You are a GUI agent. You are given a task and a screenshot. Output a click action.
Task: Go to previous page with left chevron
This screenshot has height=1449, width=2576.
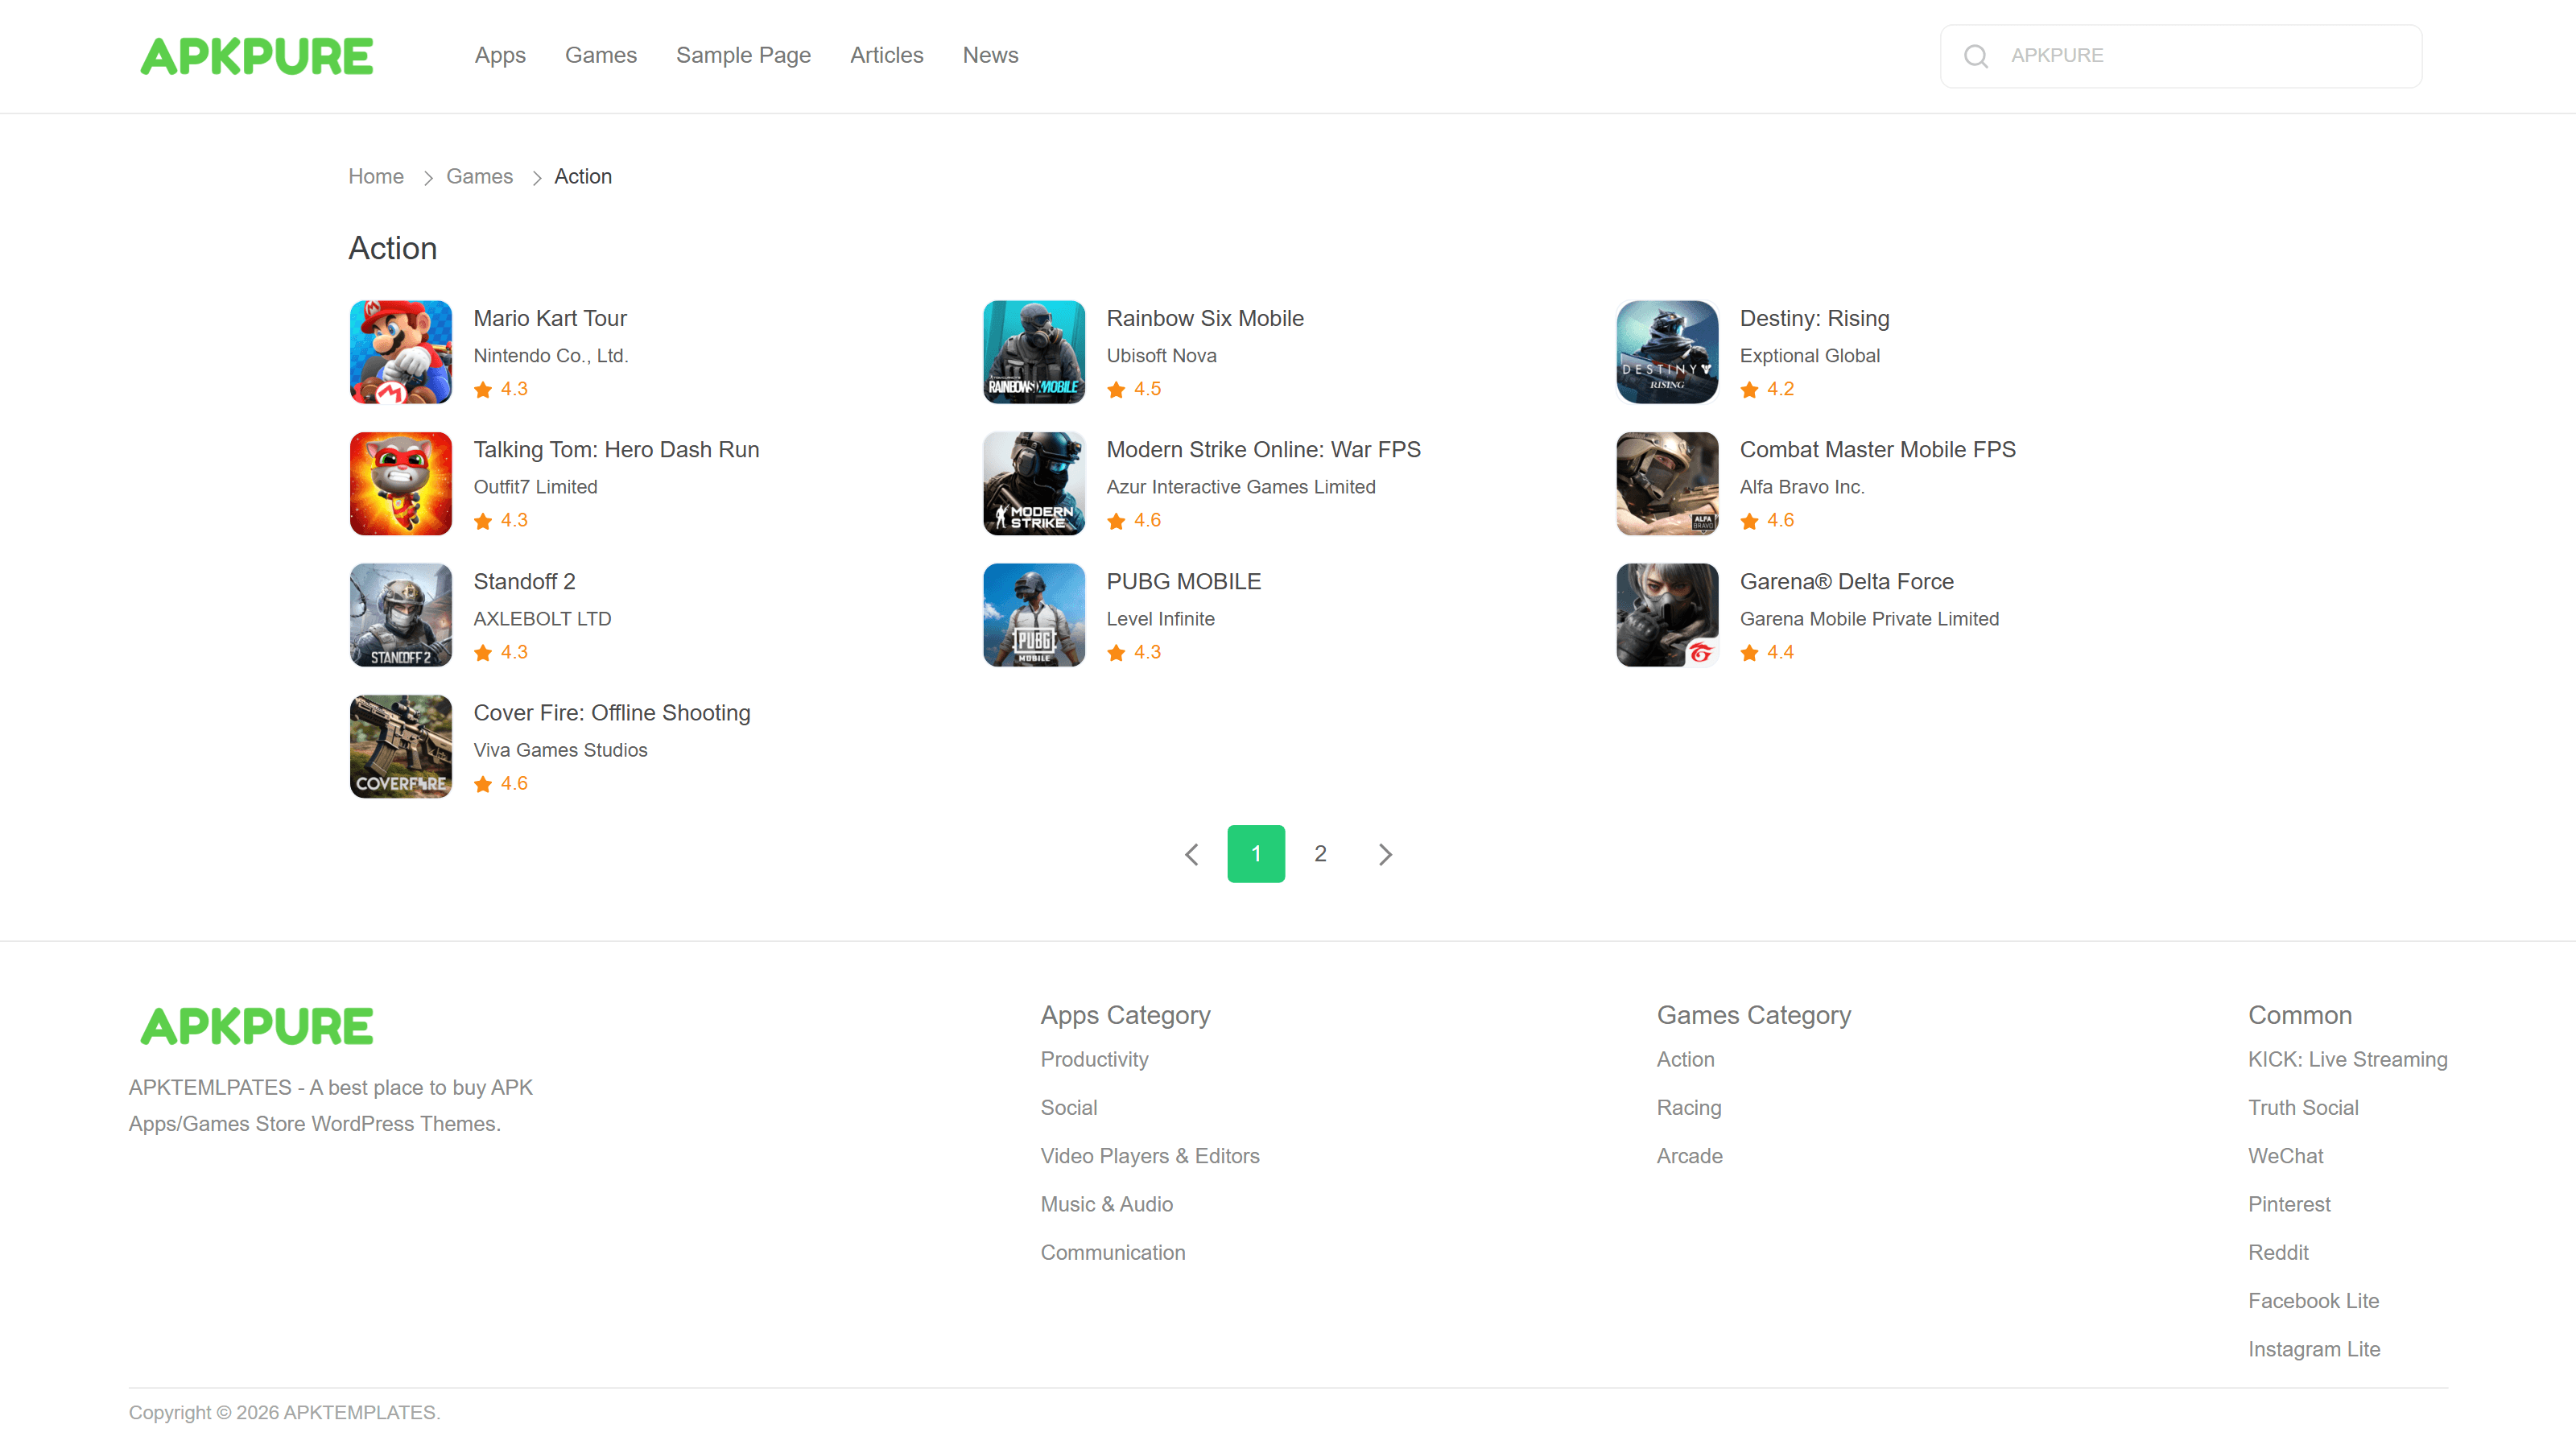1191,854
